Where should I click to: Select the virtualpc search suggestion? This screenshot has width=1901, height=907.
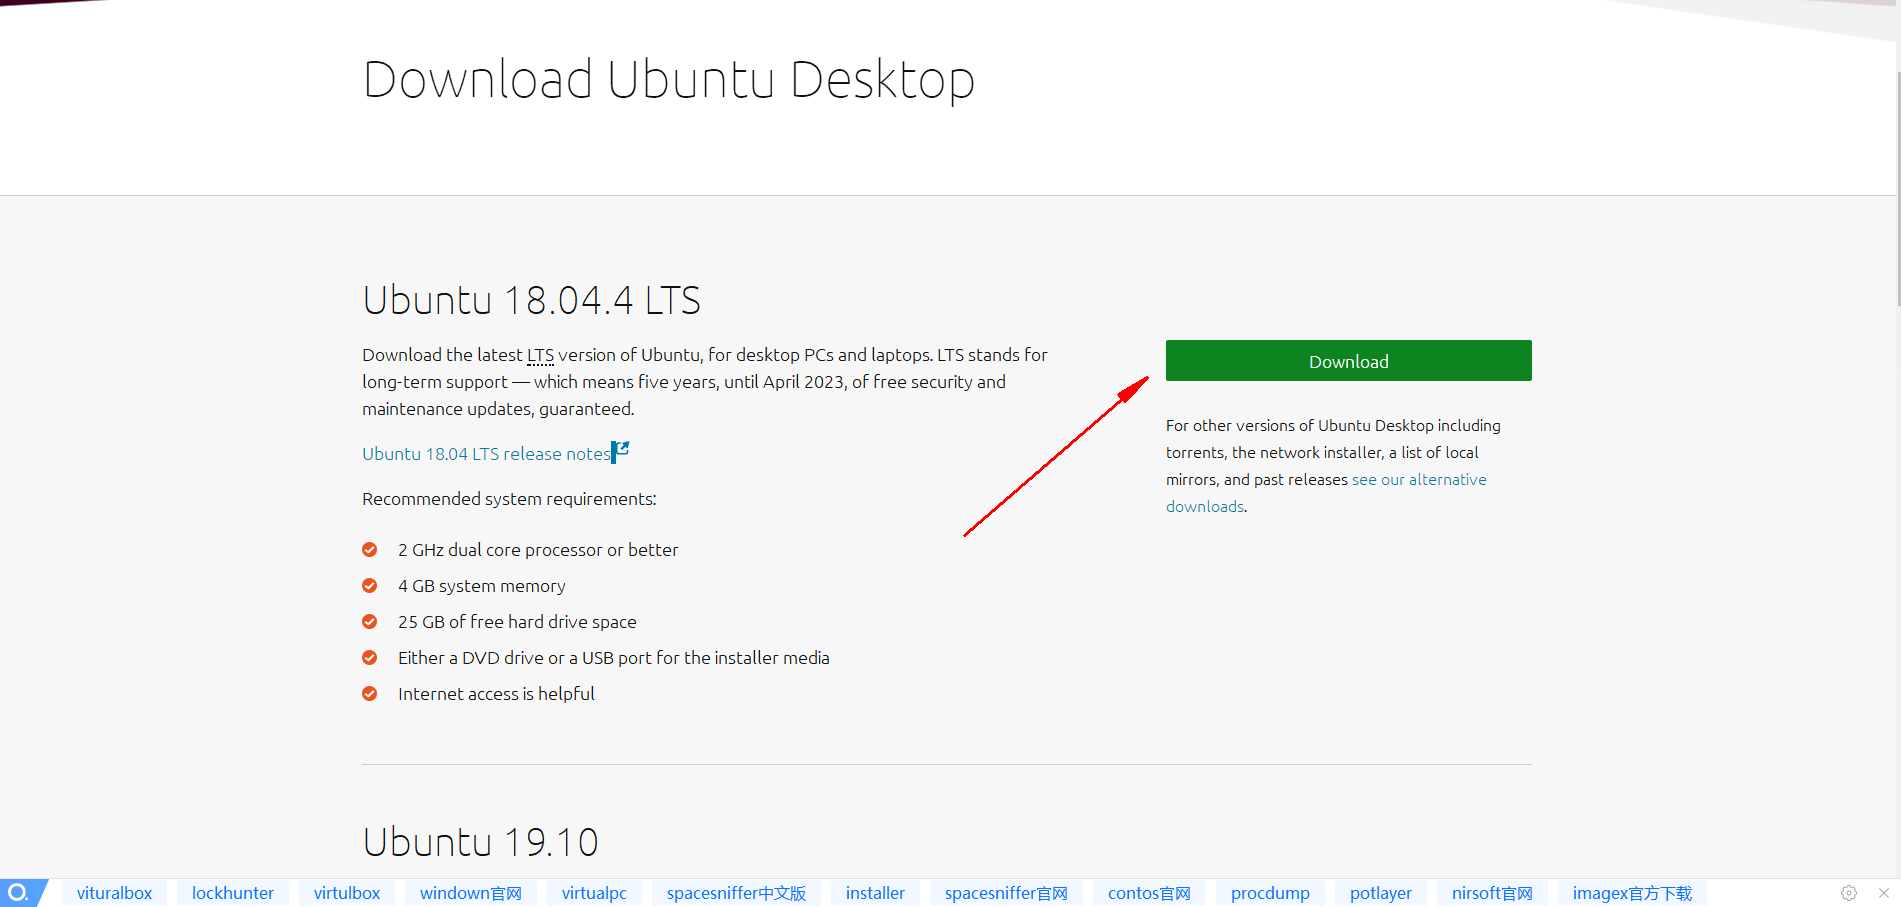594,893
